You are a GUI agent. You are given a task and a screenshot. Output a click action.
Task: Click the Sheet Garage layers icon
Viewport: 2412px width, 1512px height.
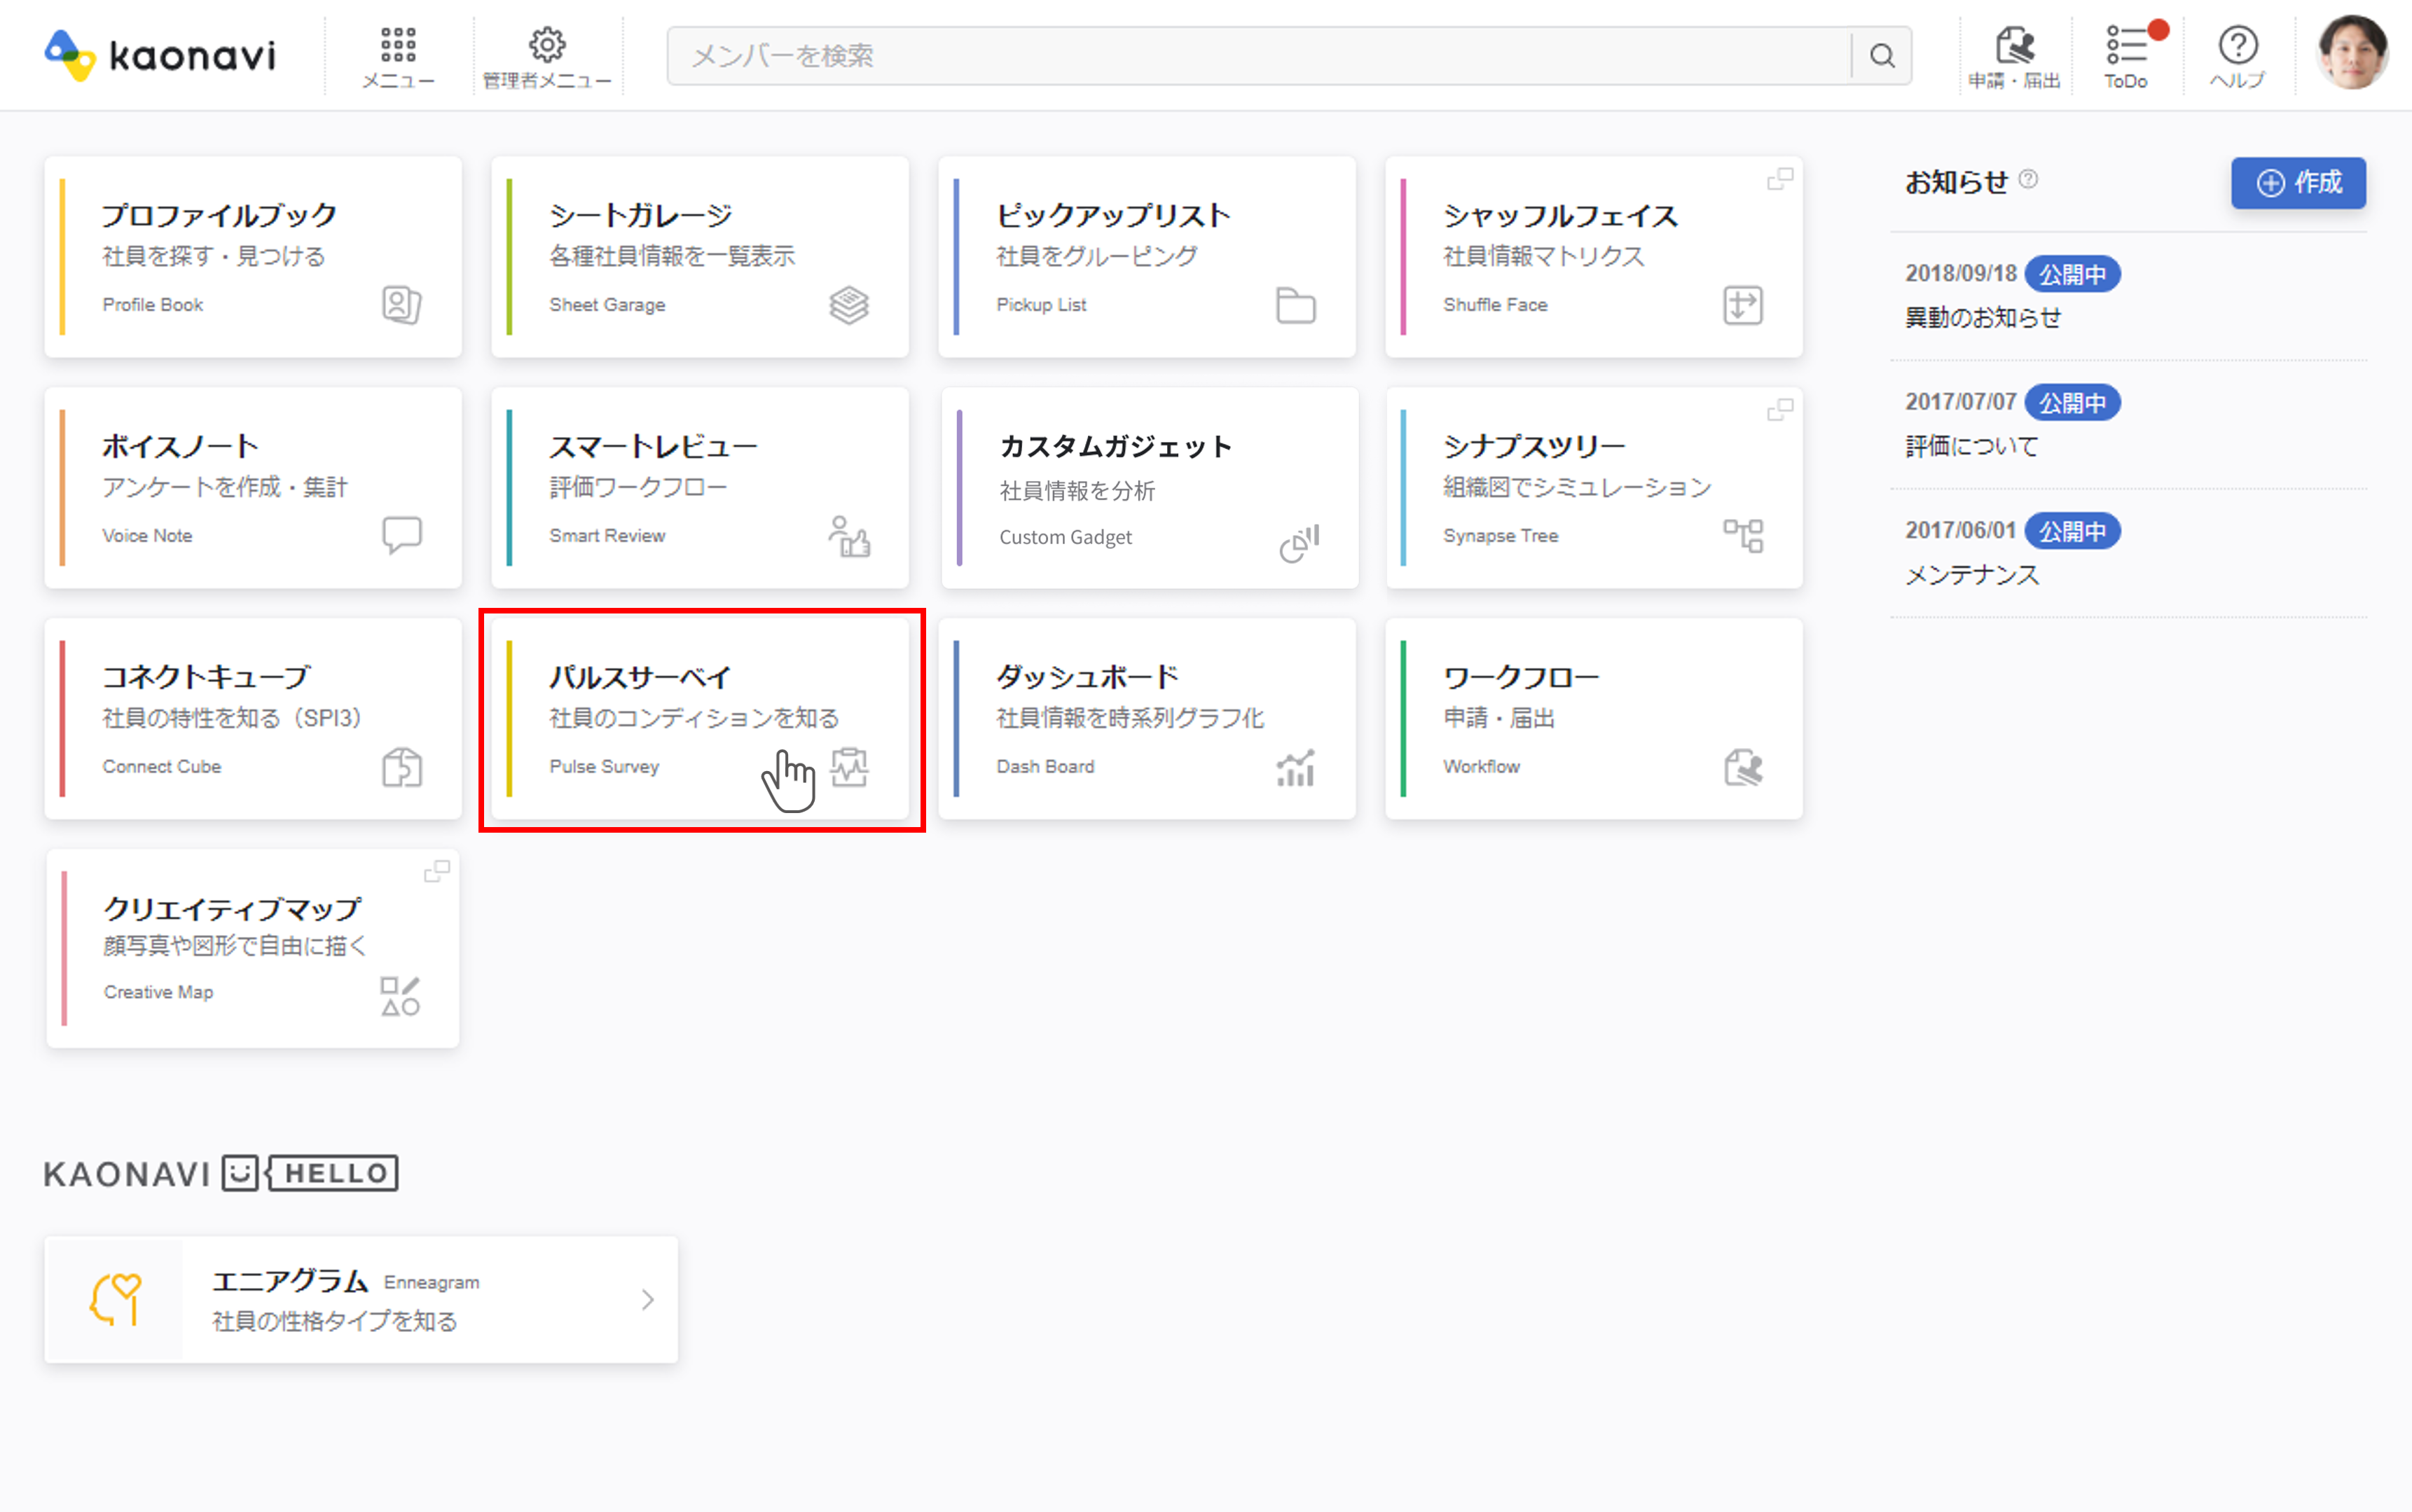(x=849, y=305)
